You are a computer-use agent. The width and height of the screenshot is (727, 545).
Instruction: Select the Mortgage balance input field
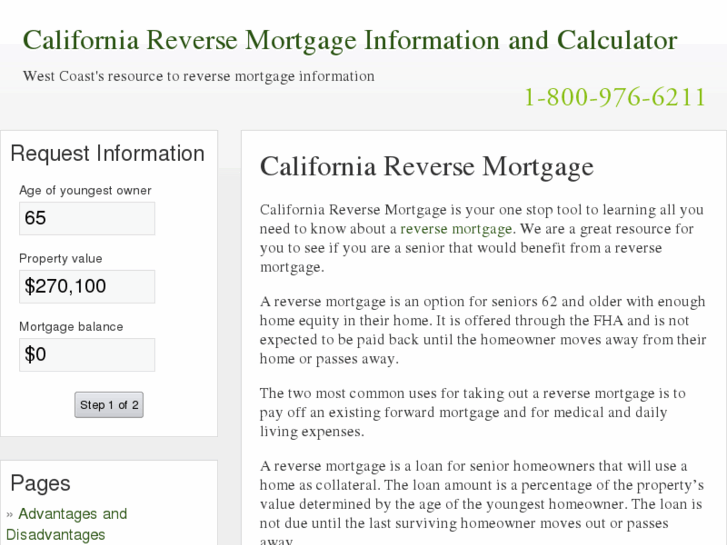click(x=87, y=354)
